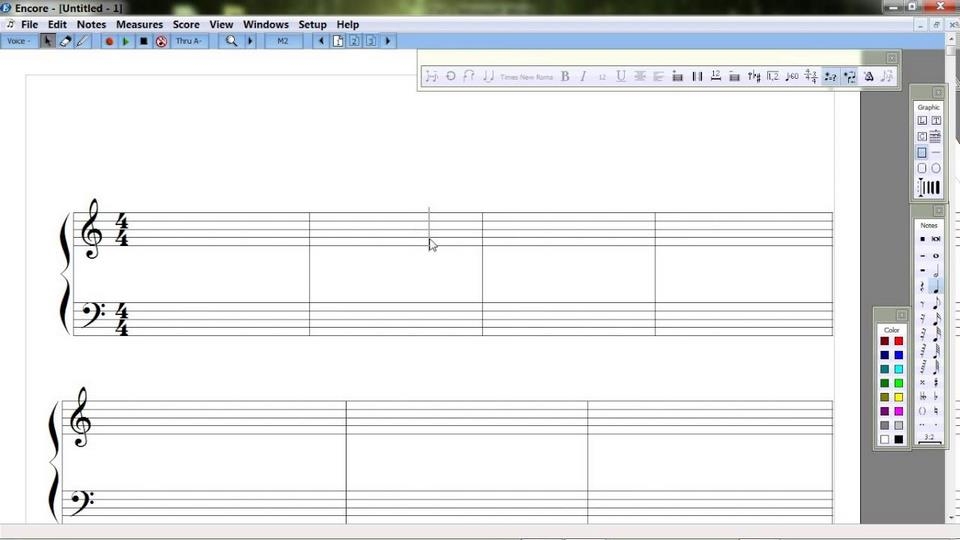
Task: Open the File menu
Action: click(29, 24)
